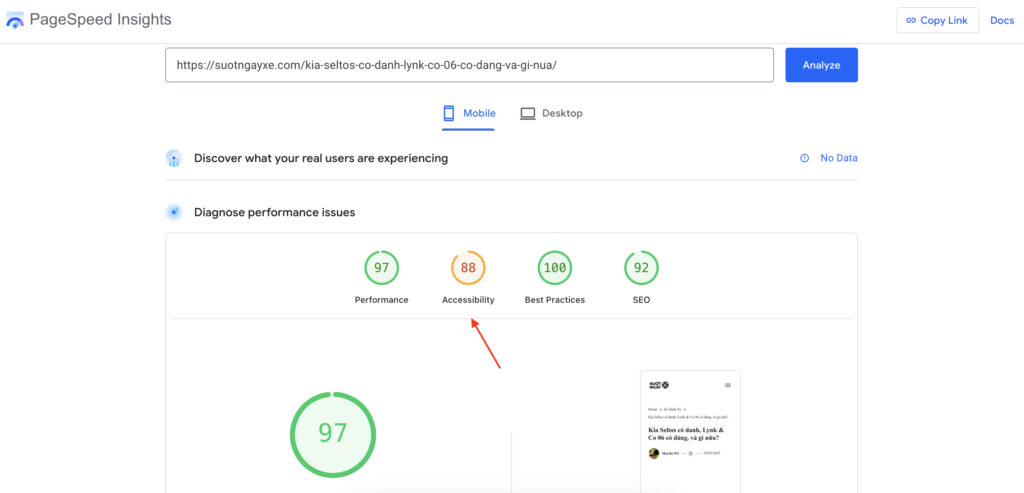Viewport: 1024px width, 493px height.
Task: Select 'Discover what your real users are experiencing'
Action: (x=321, y=158)
